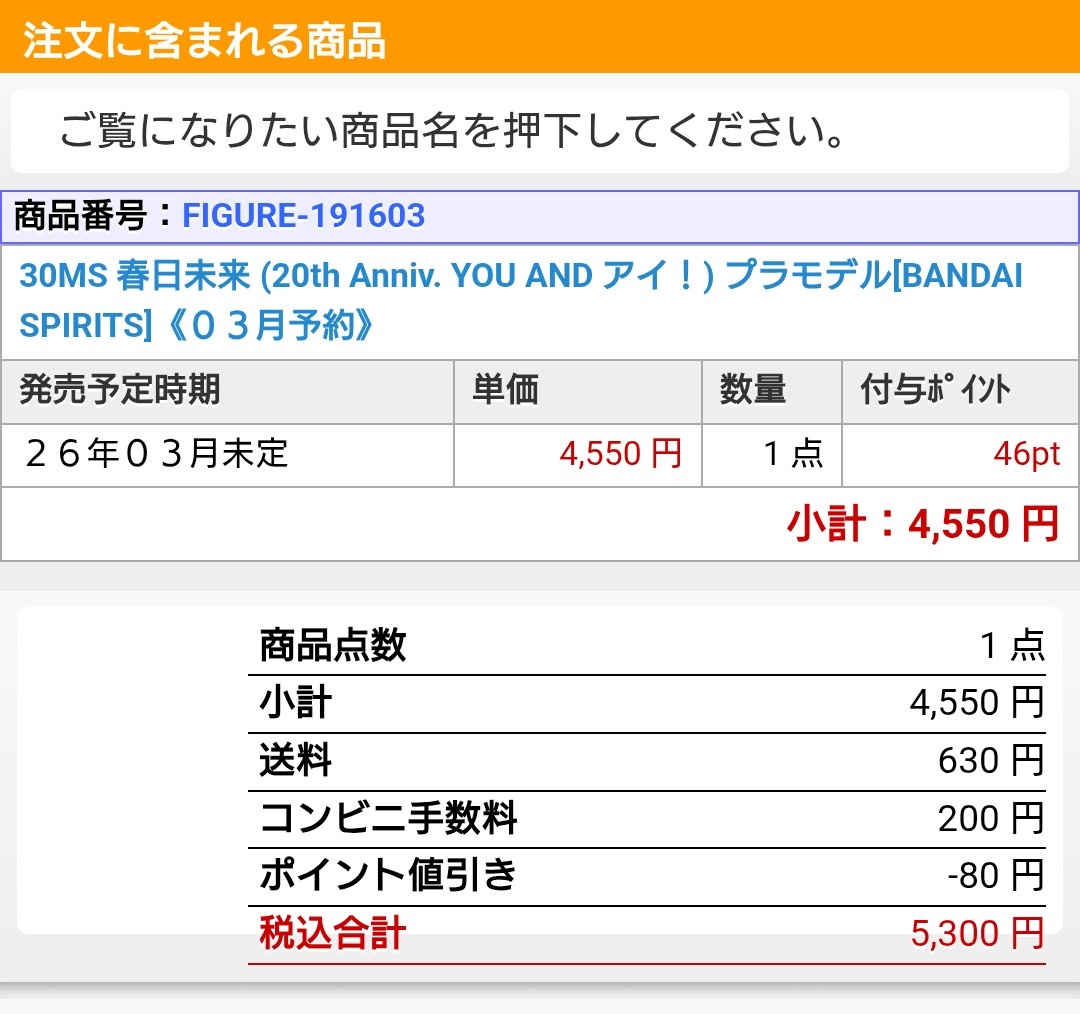Click the 5,300 円 total amount
Image resolution: width=1080 pixels, height=1014 pixels.
976,934
